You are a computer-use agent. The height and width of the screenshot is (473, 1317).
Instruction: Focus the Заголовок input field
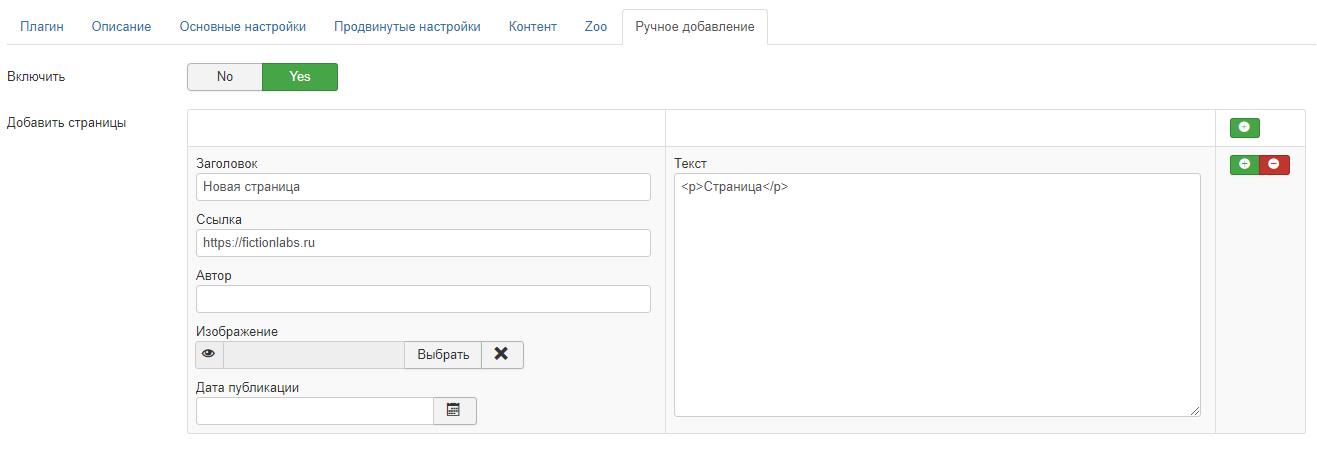tap(423, 187)
